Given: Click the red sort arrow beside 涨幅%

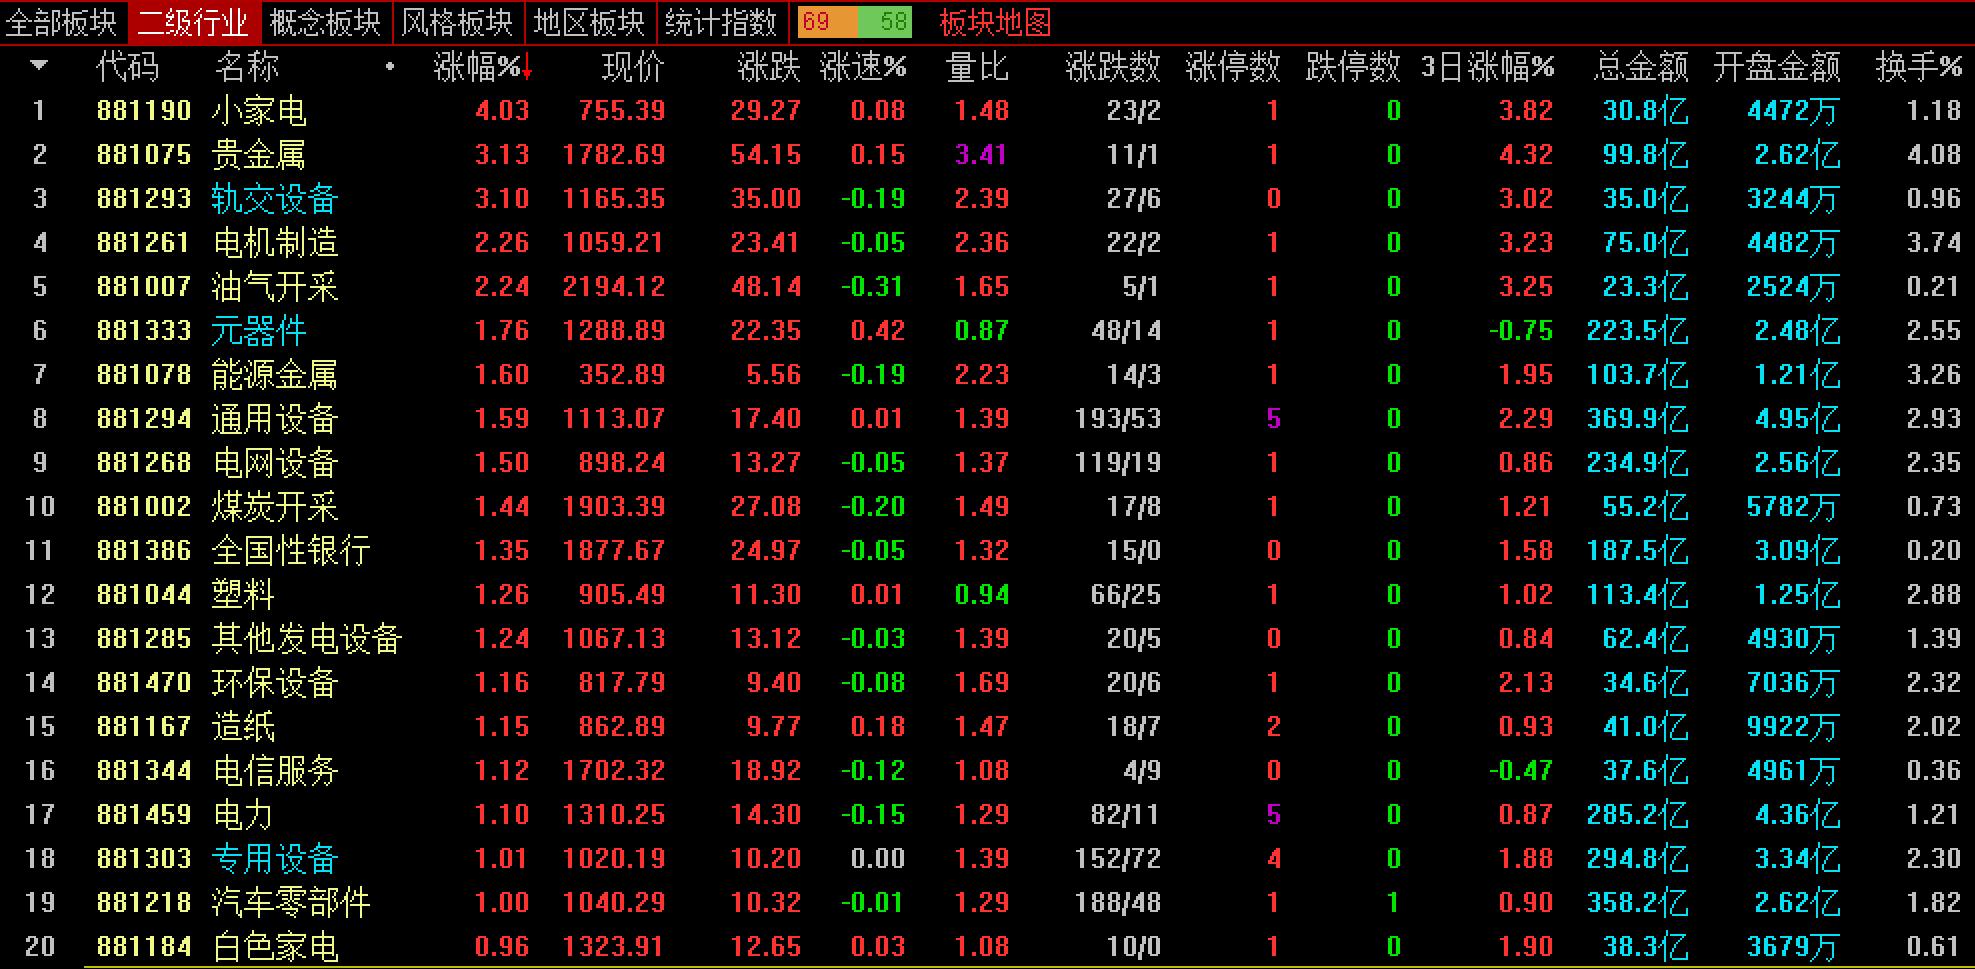Looking at the screenshot, I should tap(527, 69).
